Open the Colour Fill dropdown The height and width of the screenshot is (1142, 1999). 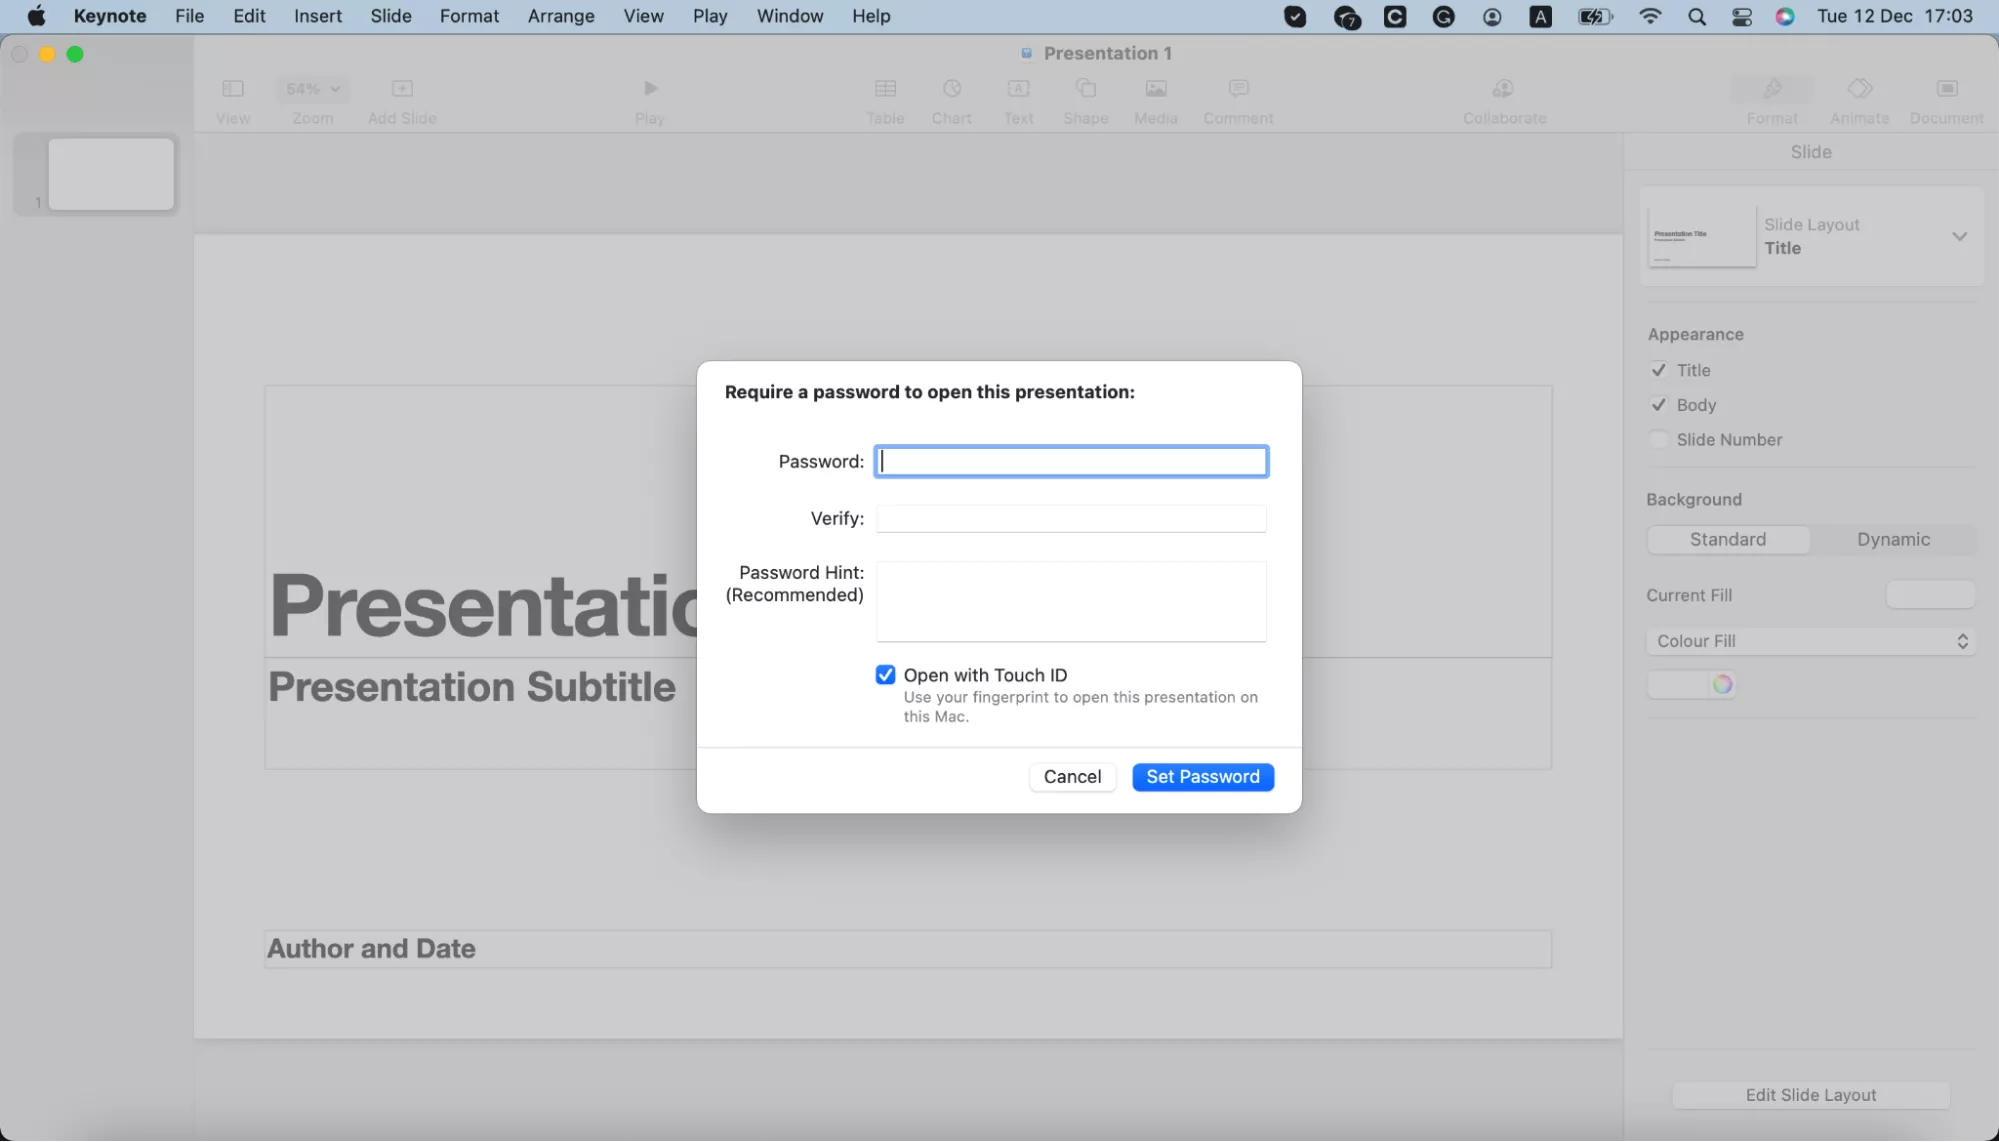(x=1810, y=641)
